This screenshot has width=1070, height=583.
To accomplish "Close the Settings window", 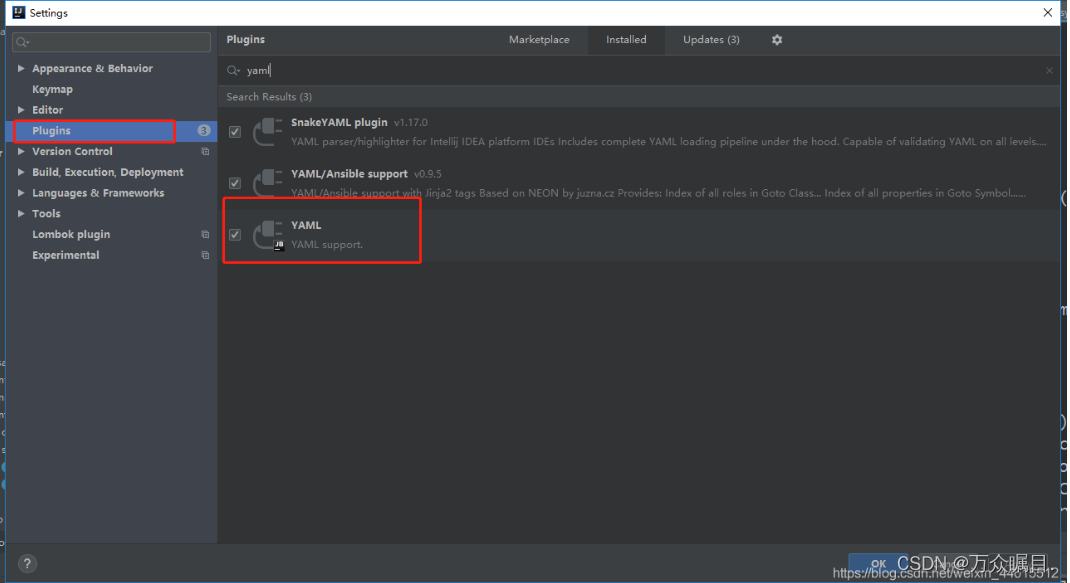I will tap(1047, 12).
